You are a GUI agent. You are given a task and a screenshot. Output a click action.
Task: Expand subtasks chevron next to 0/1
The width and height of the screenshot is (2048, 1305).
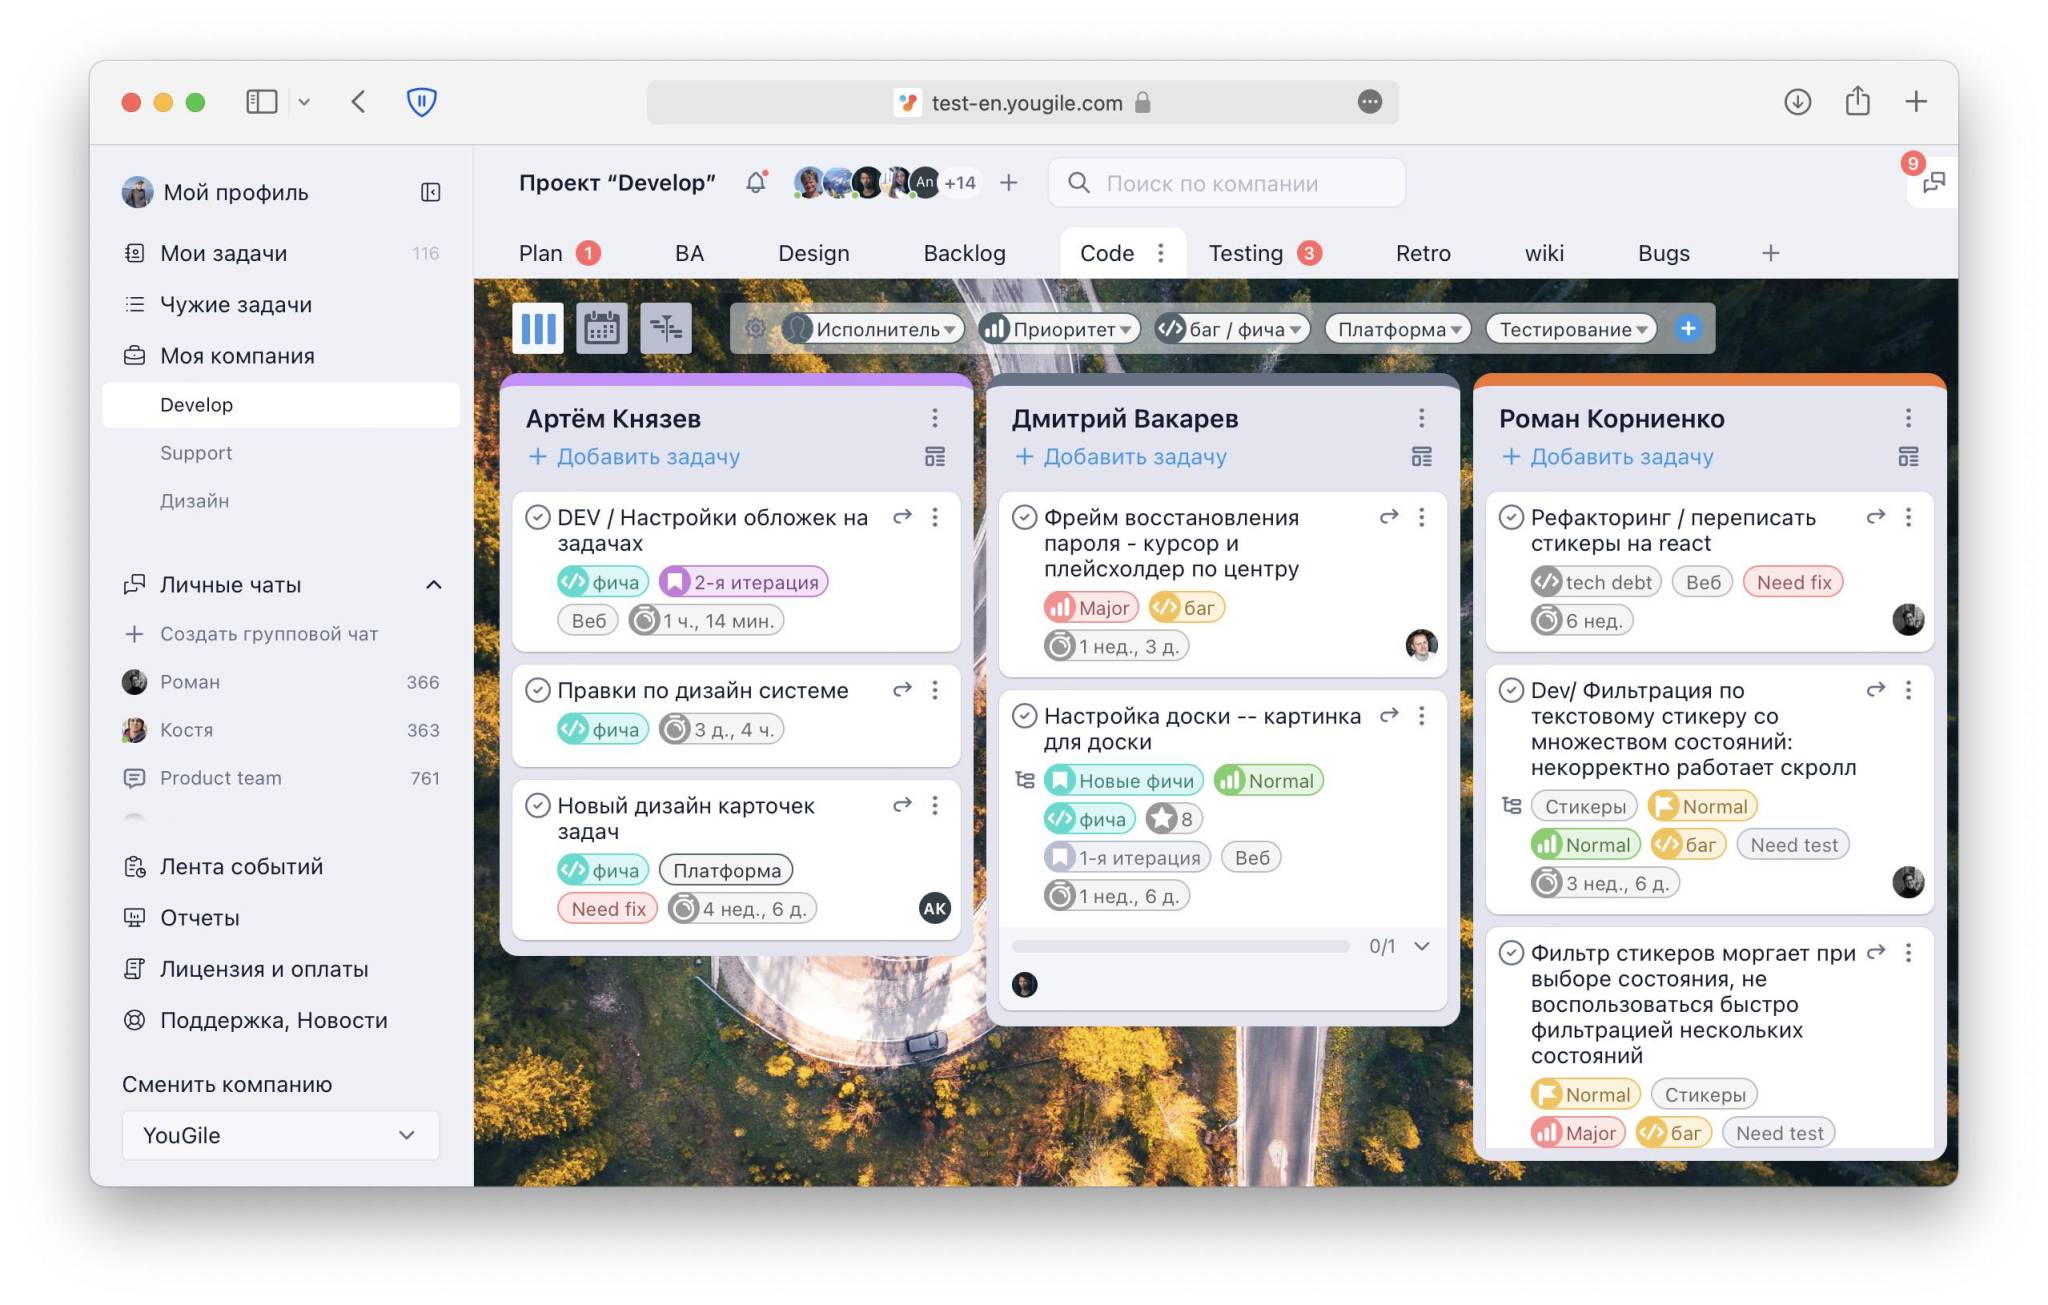tap(1422, 946)
